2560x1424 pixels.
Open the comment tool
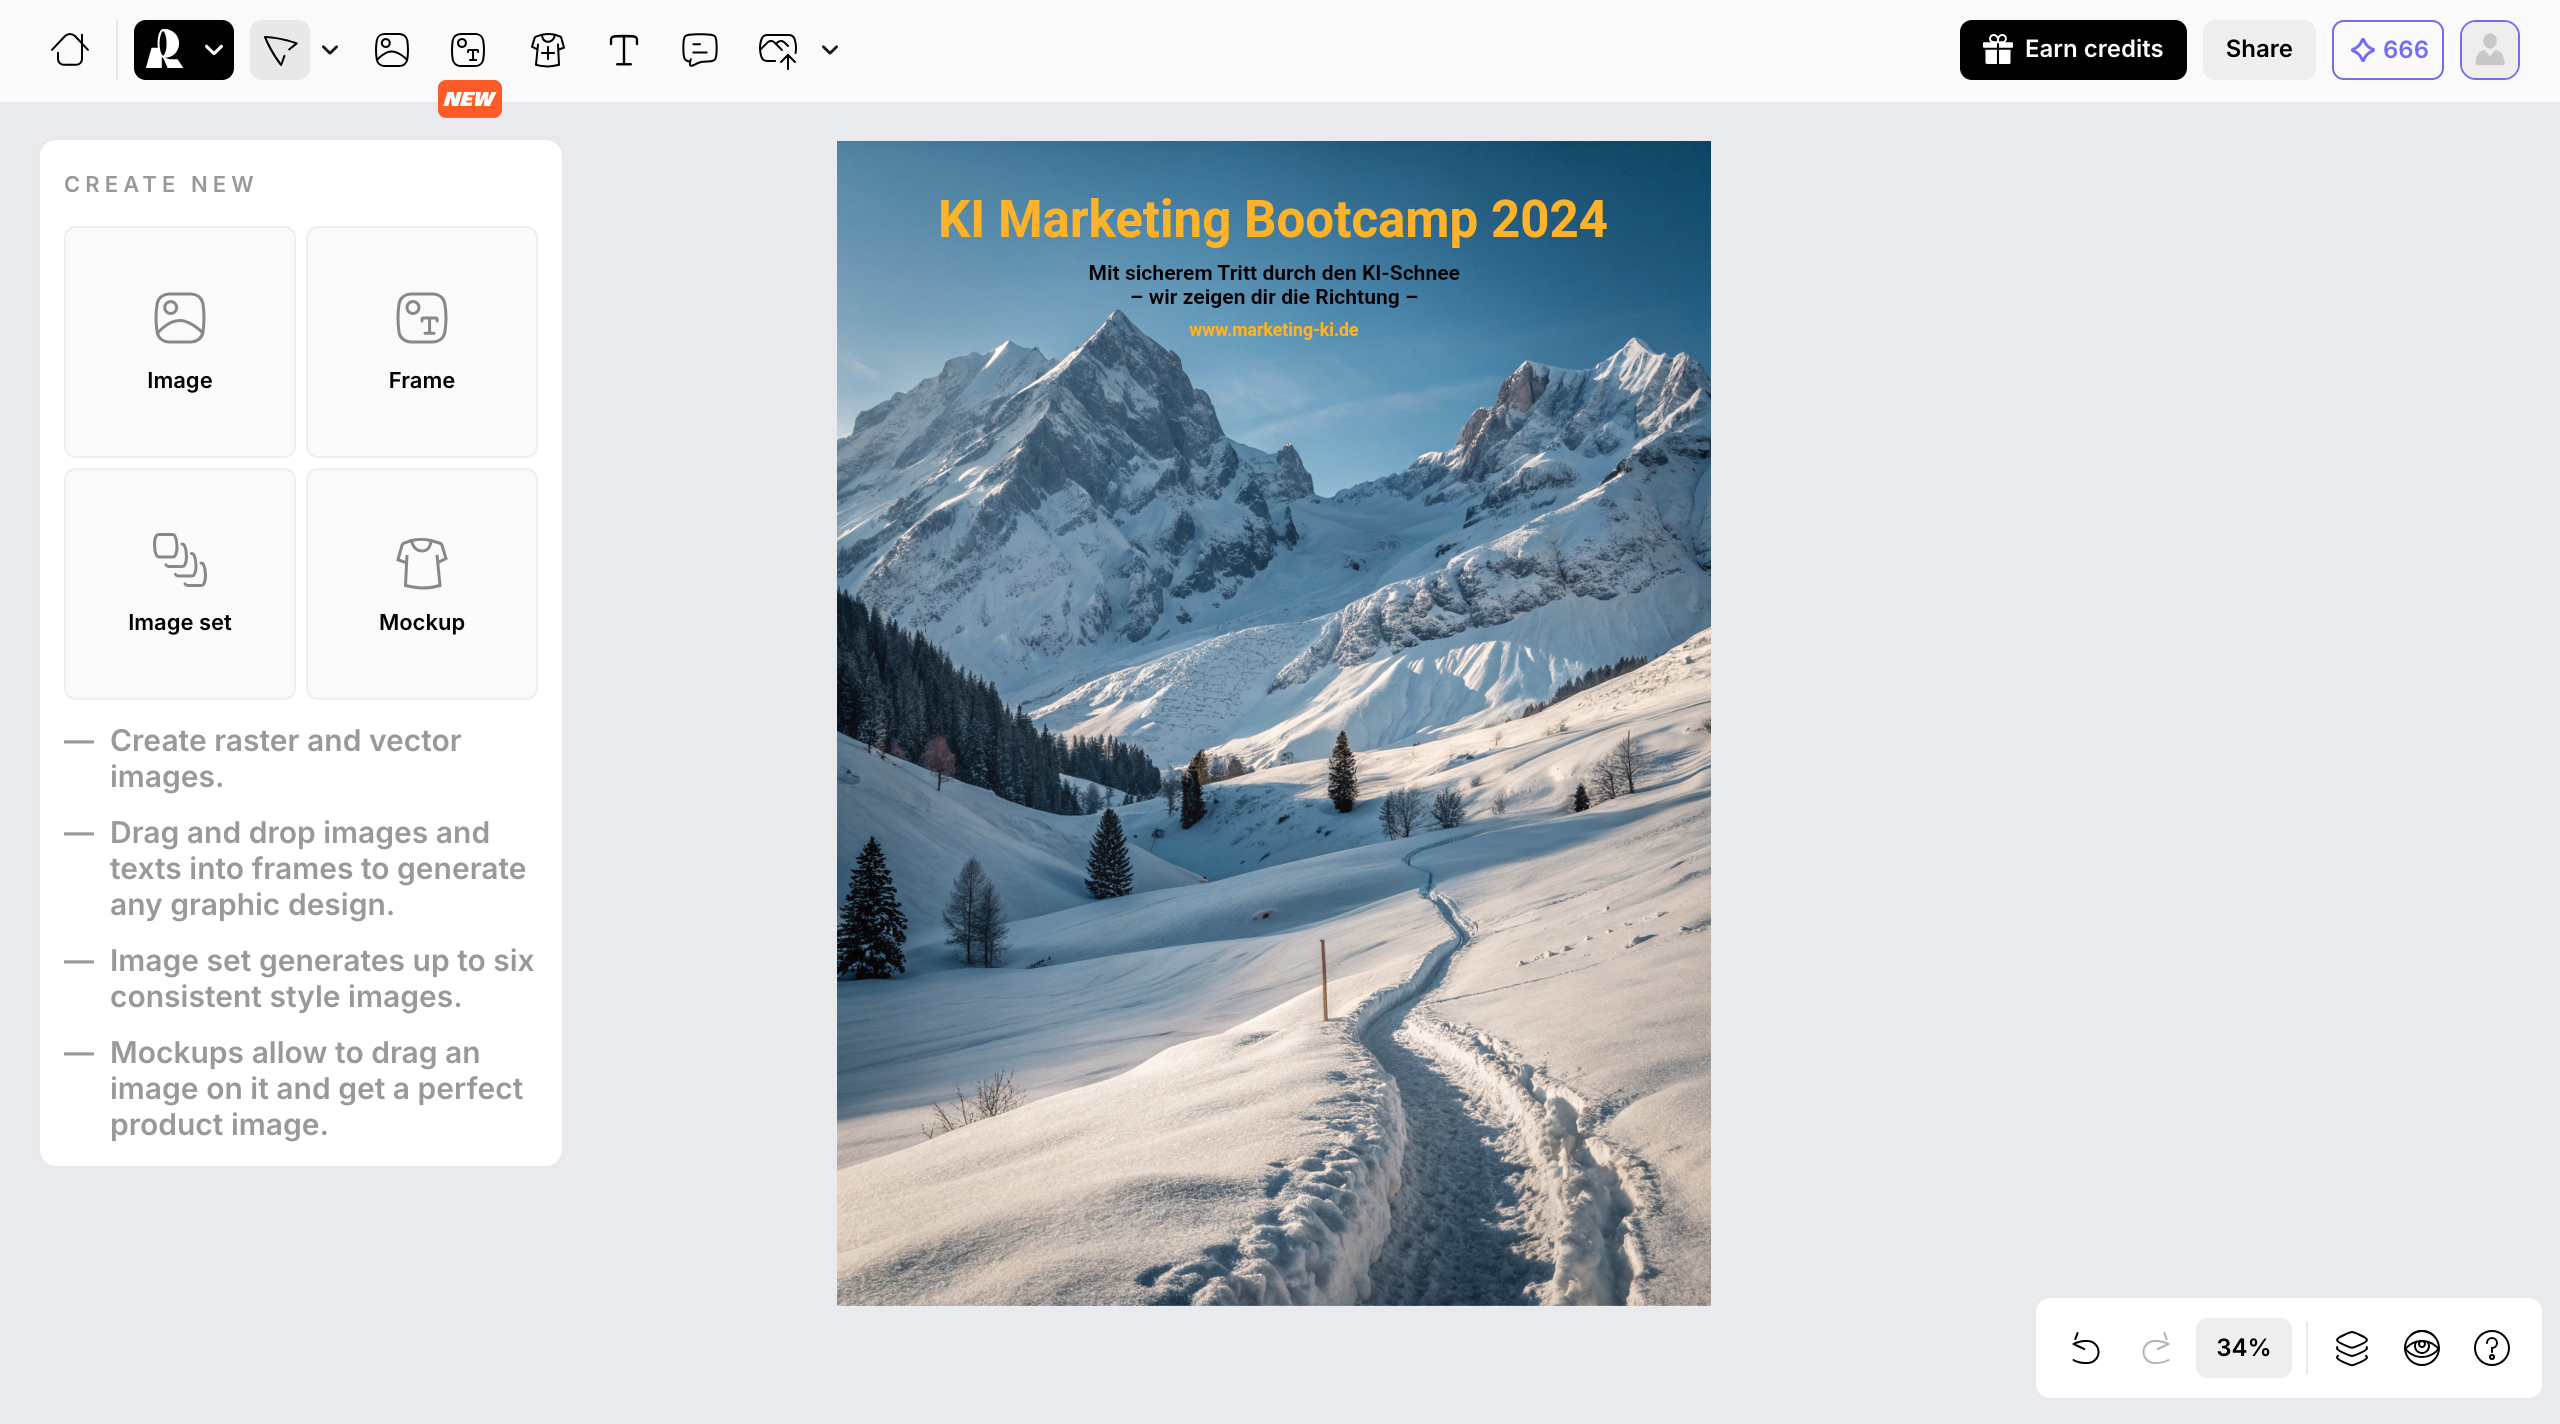point(700,49)
